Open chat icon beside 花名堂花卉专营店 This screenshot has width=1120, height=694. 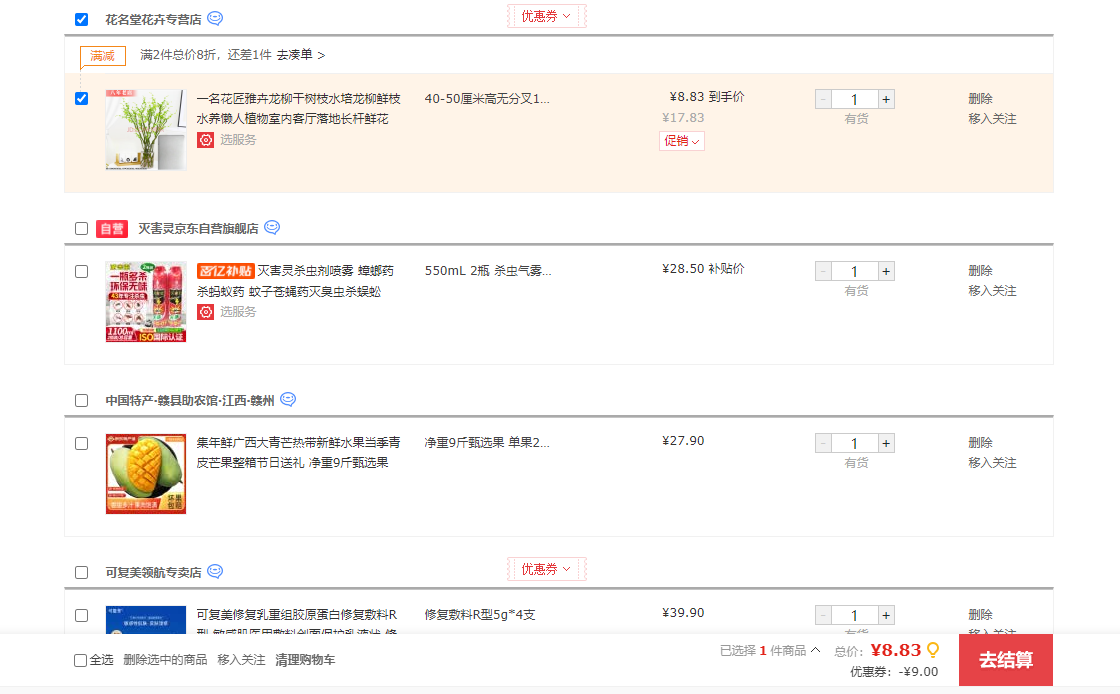click(215, 19)
